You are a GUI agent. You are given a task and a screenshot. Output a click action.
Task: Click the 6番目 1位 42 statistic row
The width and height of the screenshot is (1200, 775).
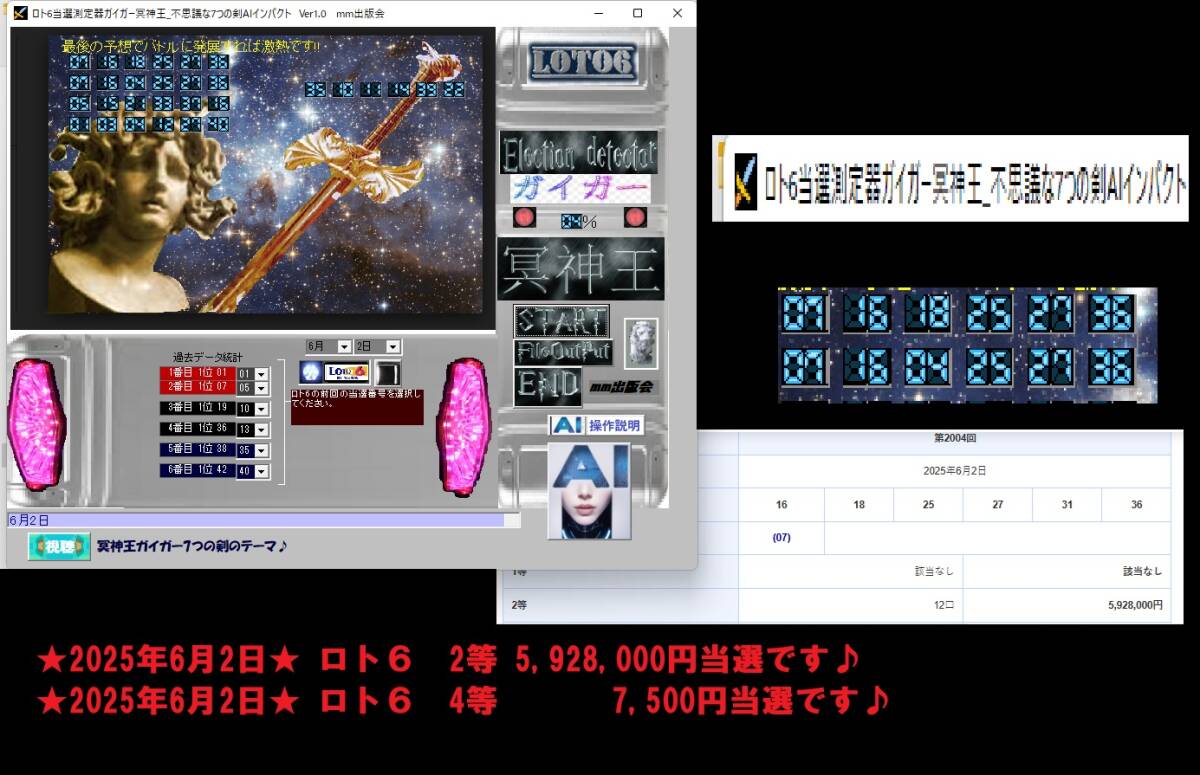[x=197, y=470]
